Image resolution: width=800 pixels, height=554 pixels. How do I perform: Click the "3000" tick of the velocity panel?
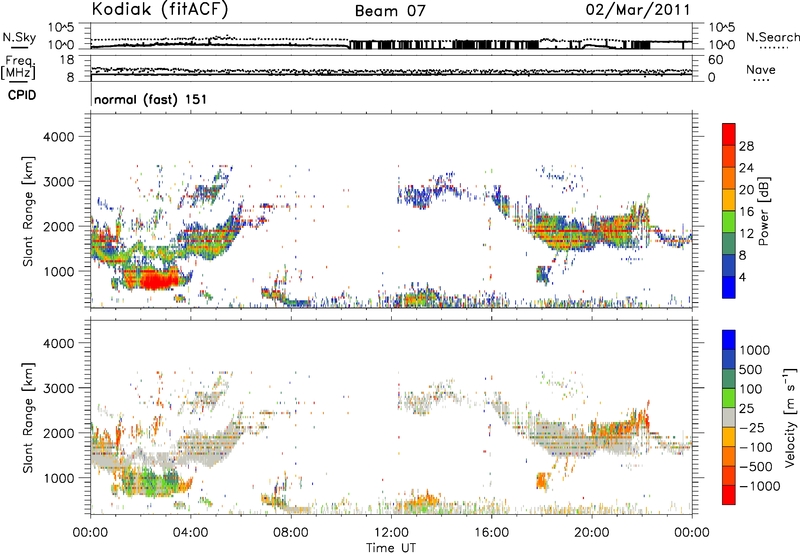point(59,388)
